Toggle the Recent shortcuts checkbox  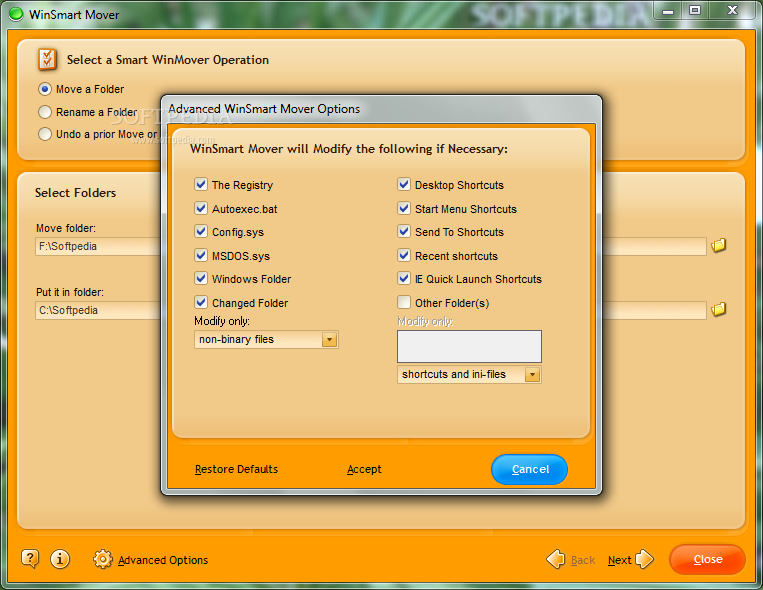click(403, 255)
